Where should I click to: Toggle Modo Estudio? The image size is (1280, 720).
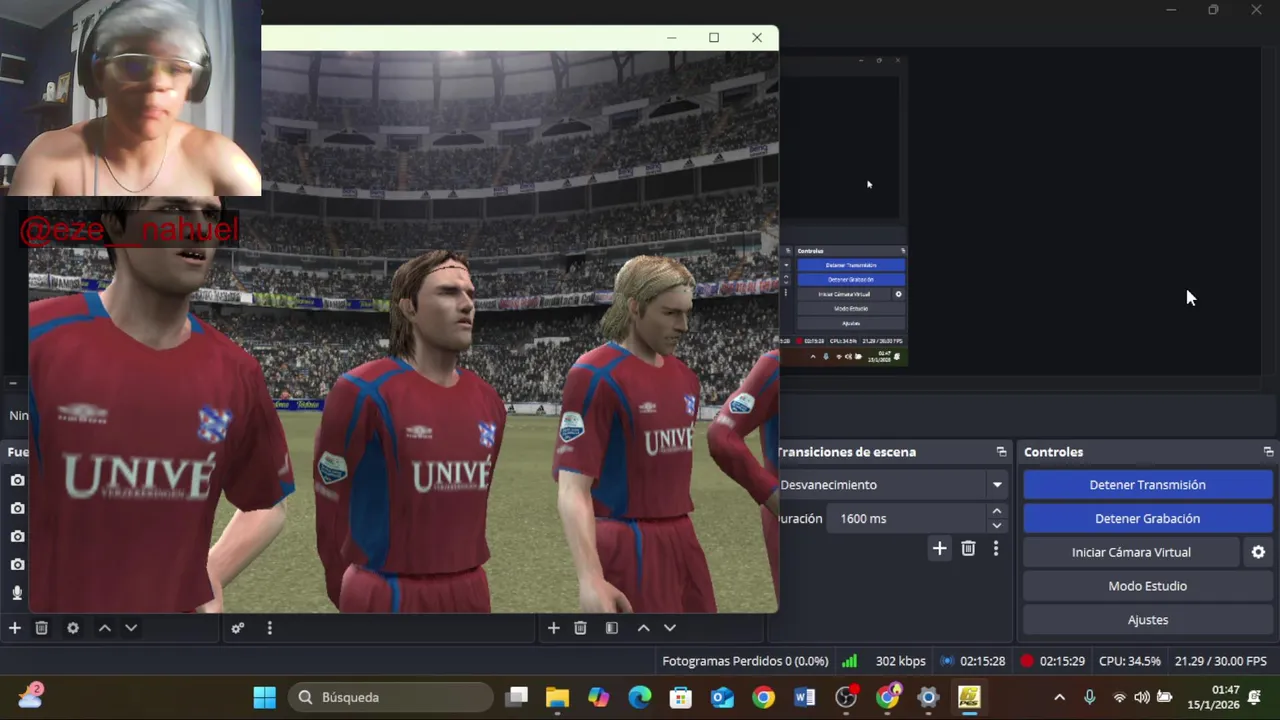point(1147,586)
